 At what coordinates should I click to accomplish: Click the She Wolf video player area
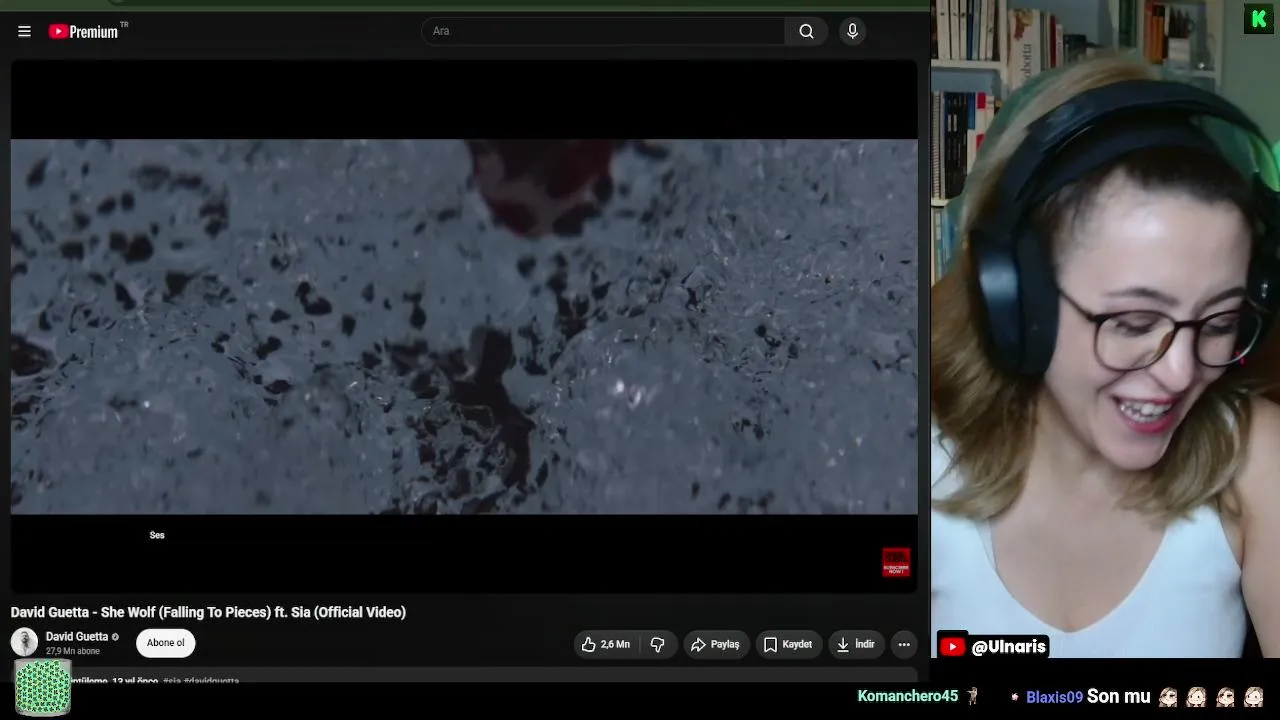tap(464, 326)
